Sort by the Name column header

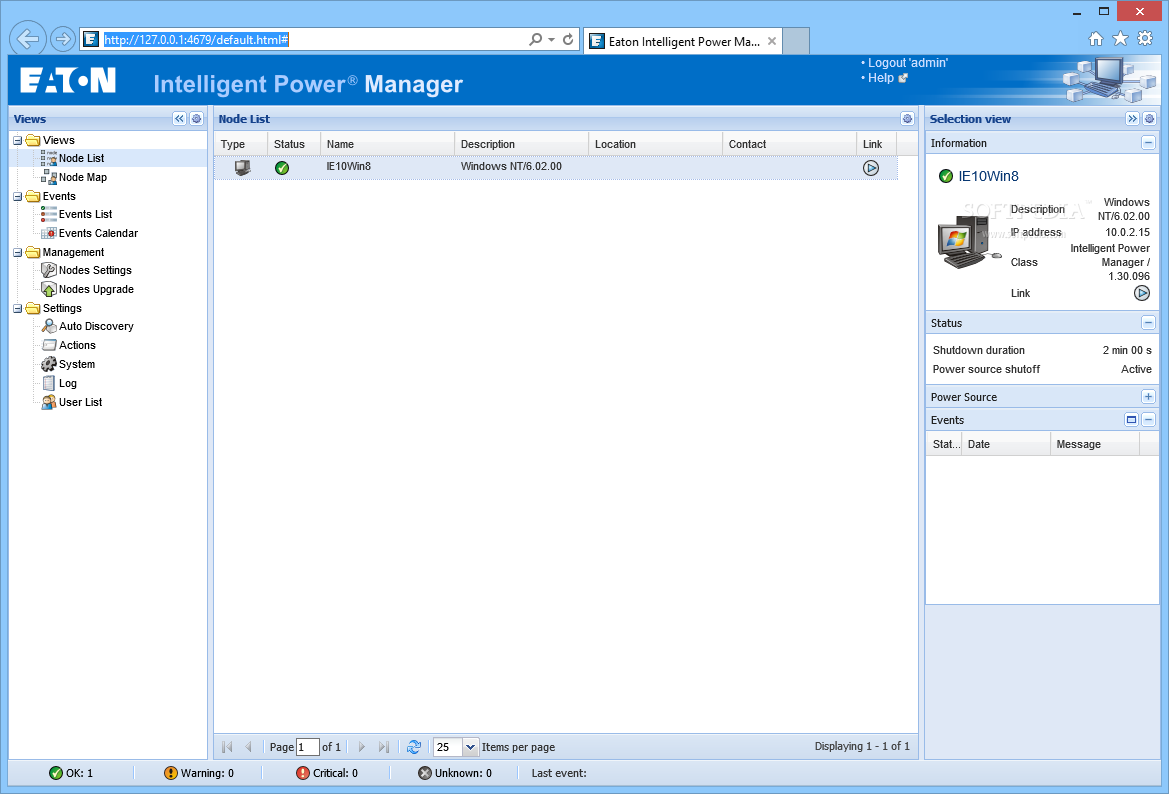(388, 144)
